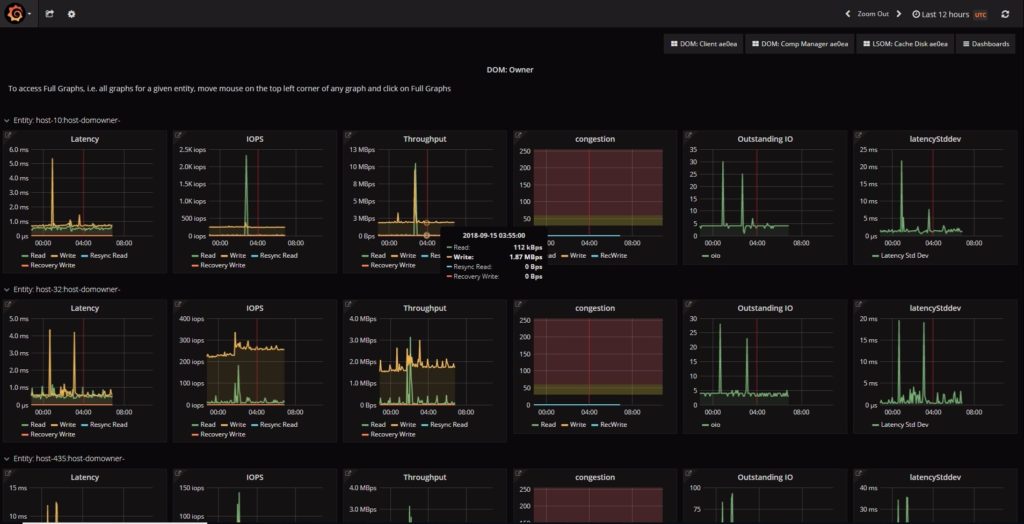Click Read color swatch in host-32 Latency legend
Screen dimensions: 1024x524
(25, 425)
